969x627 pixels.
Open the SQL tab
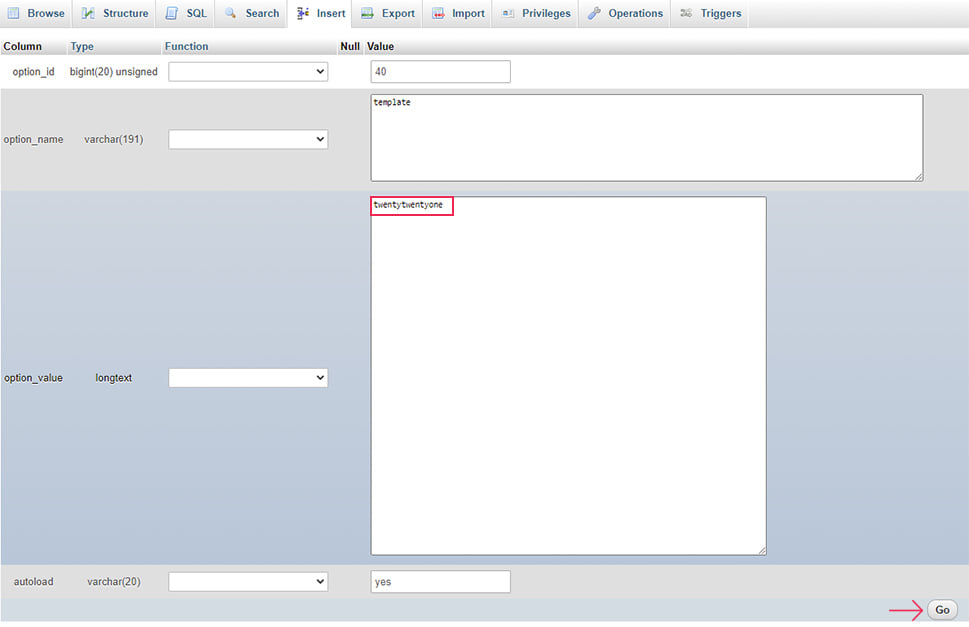(x=186, y=14)
